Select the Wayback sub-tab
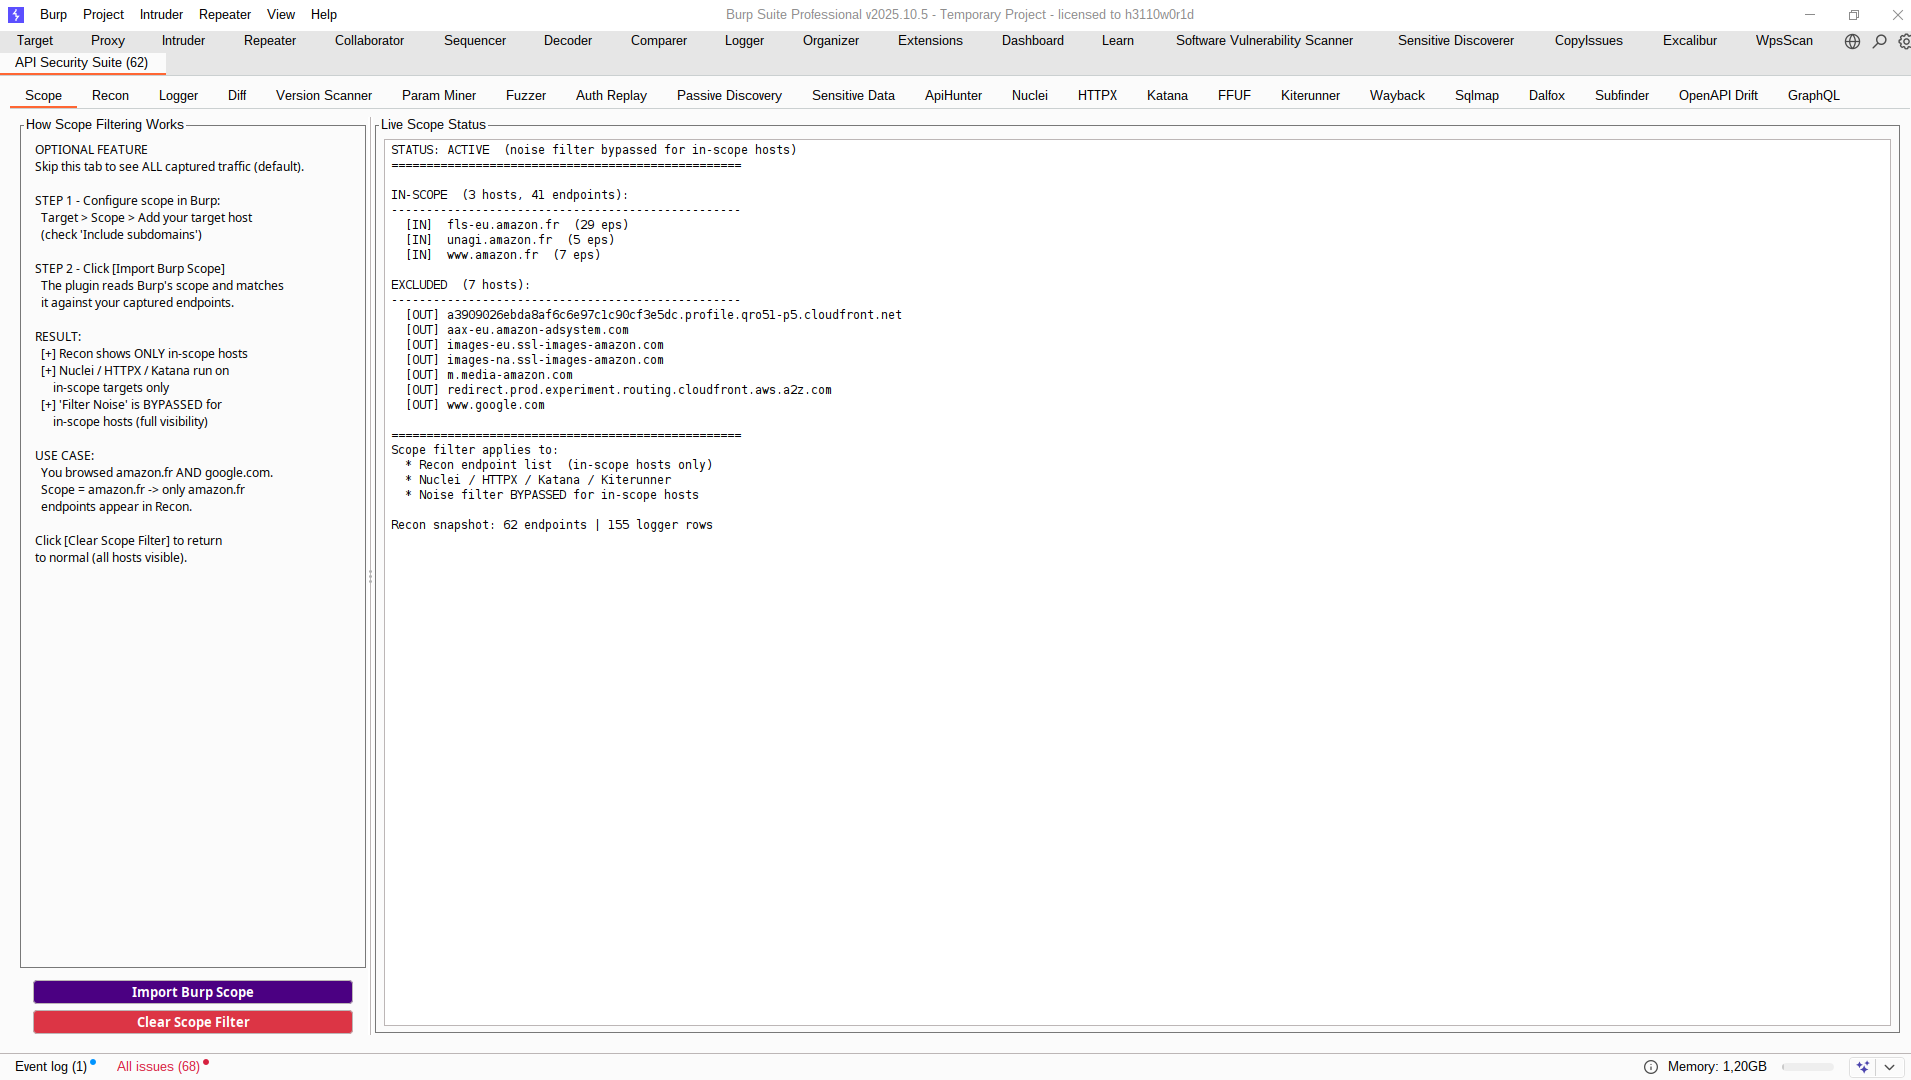 (1397, 96)
